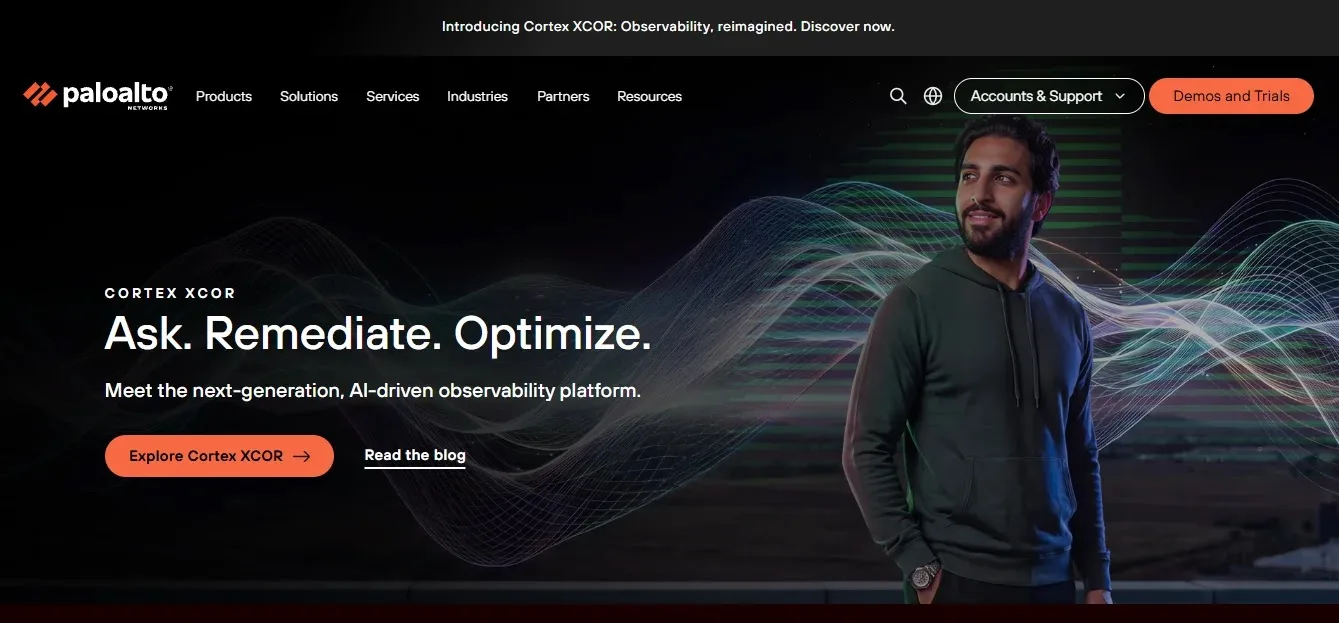Select Partners in the navigation bar
The width and height of the screenshot is (1339, 623).
[x=563, y=96]
